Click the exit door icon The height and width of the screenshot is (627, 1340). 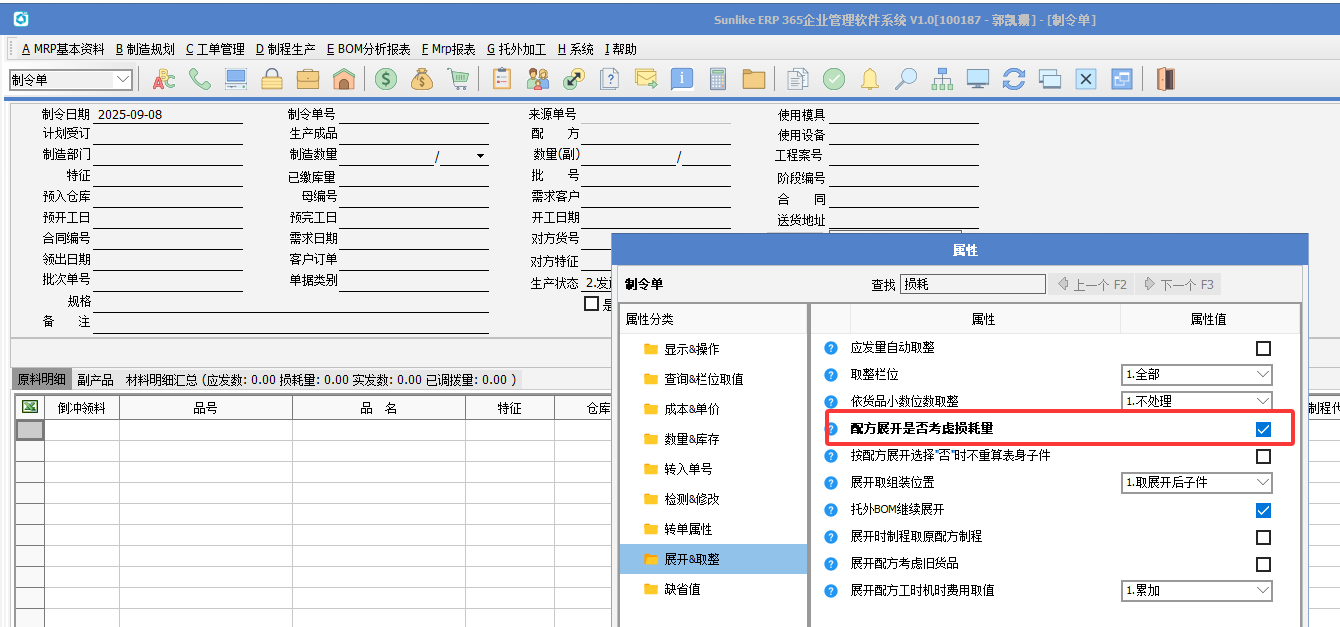pos(1165,79)
